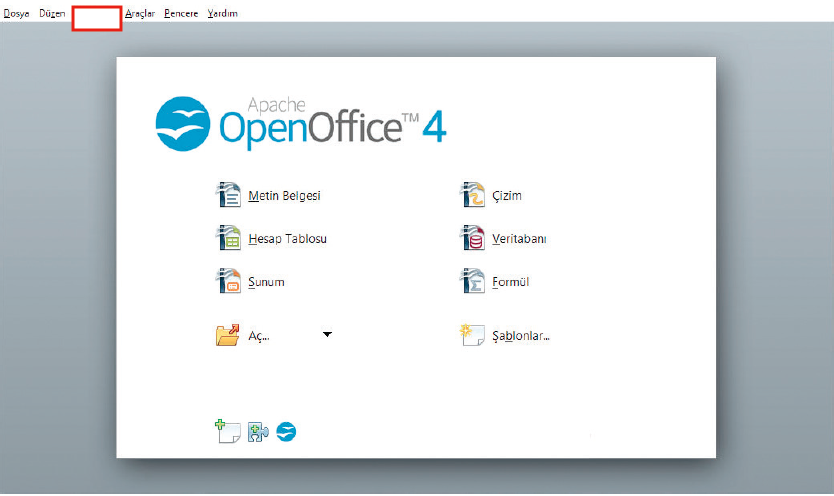Open the Dosya menu
This screenshot has height=496, width=834.
coord(17,14)
